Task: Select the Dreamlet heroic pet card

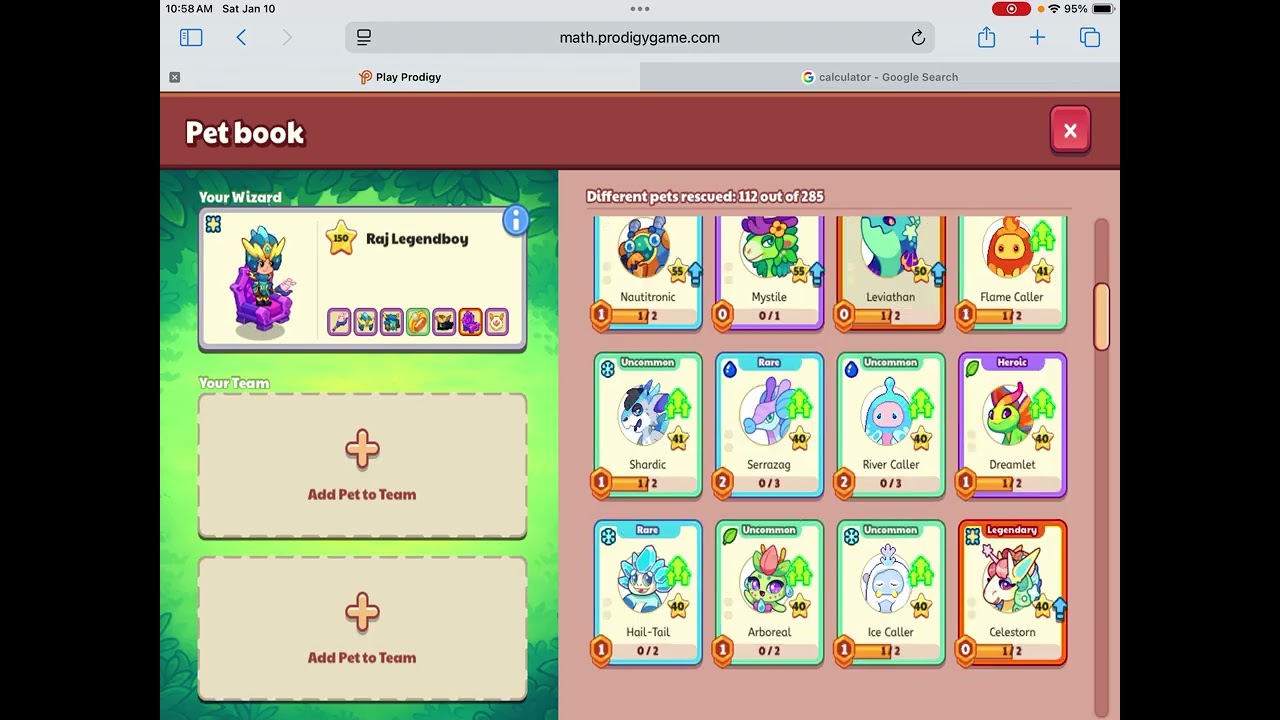Action: (1012, 425)
